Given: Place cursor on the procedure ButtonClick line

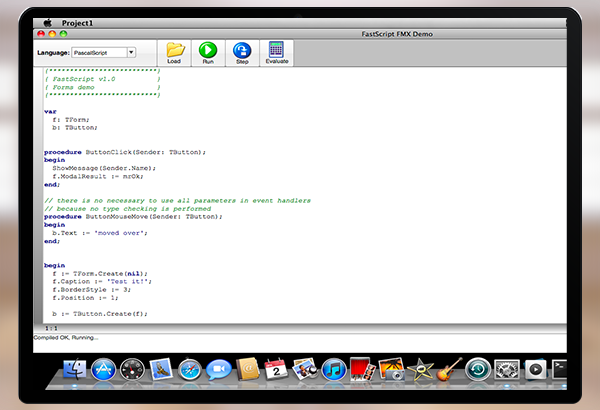Looking at the screenshot, I should [125, 151].
